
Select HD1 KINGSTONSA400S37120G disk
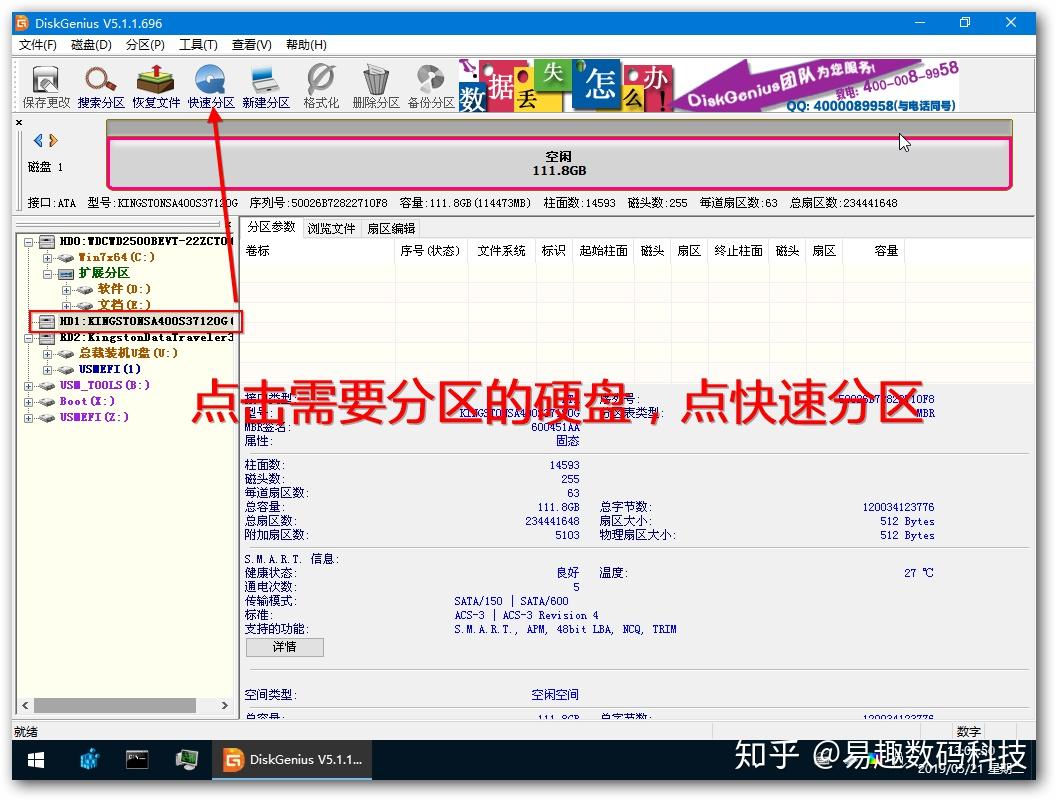(x=146, y=321)
